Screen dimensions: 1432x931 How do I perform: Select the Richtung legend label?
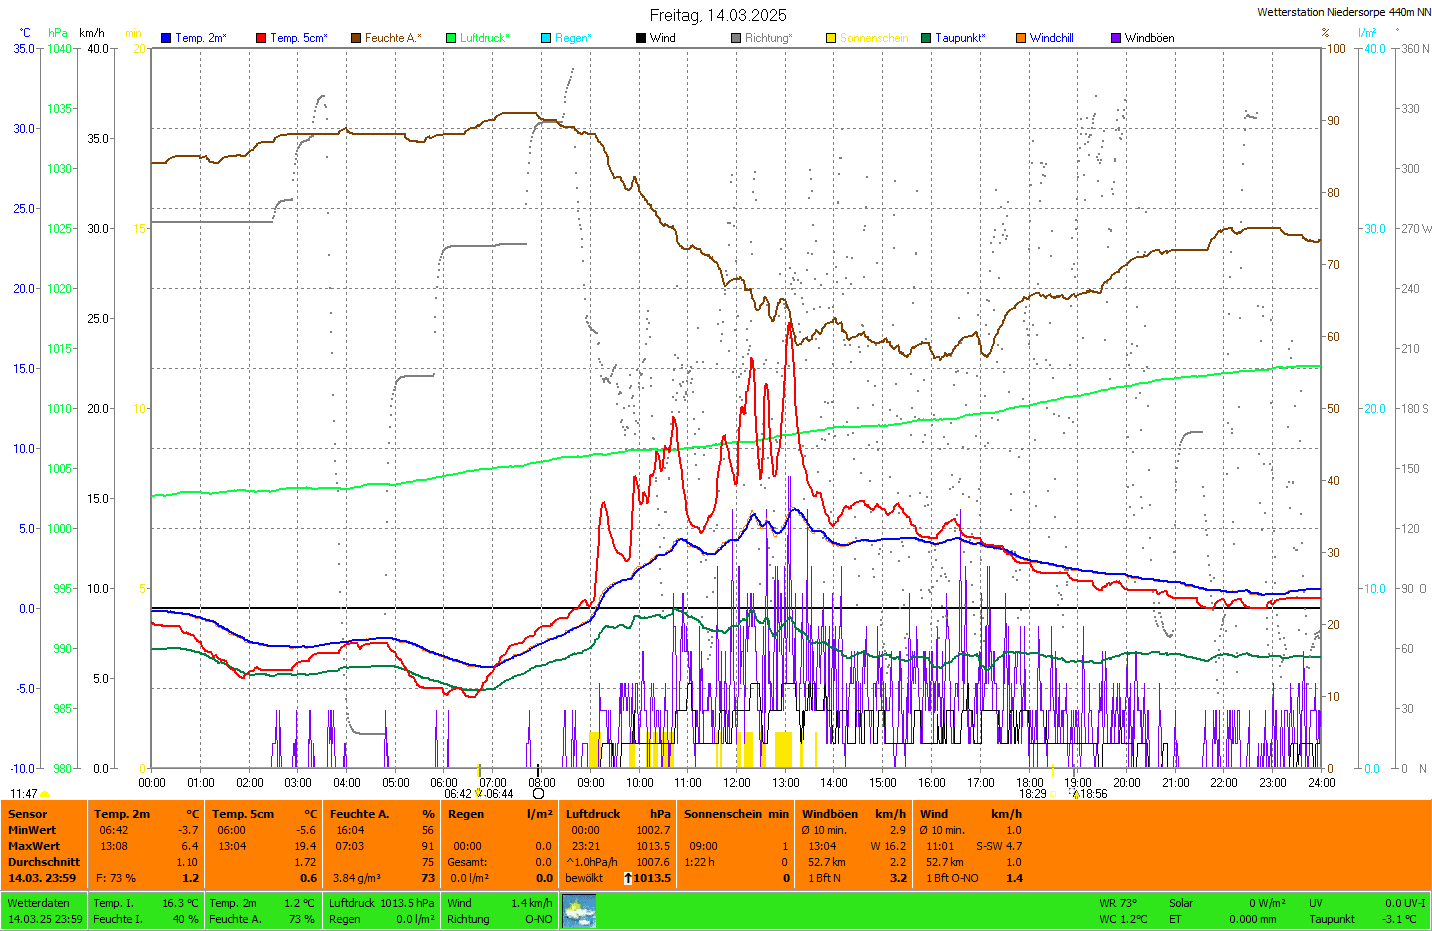(x=767, y=38)
